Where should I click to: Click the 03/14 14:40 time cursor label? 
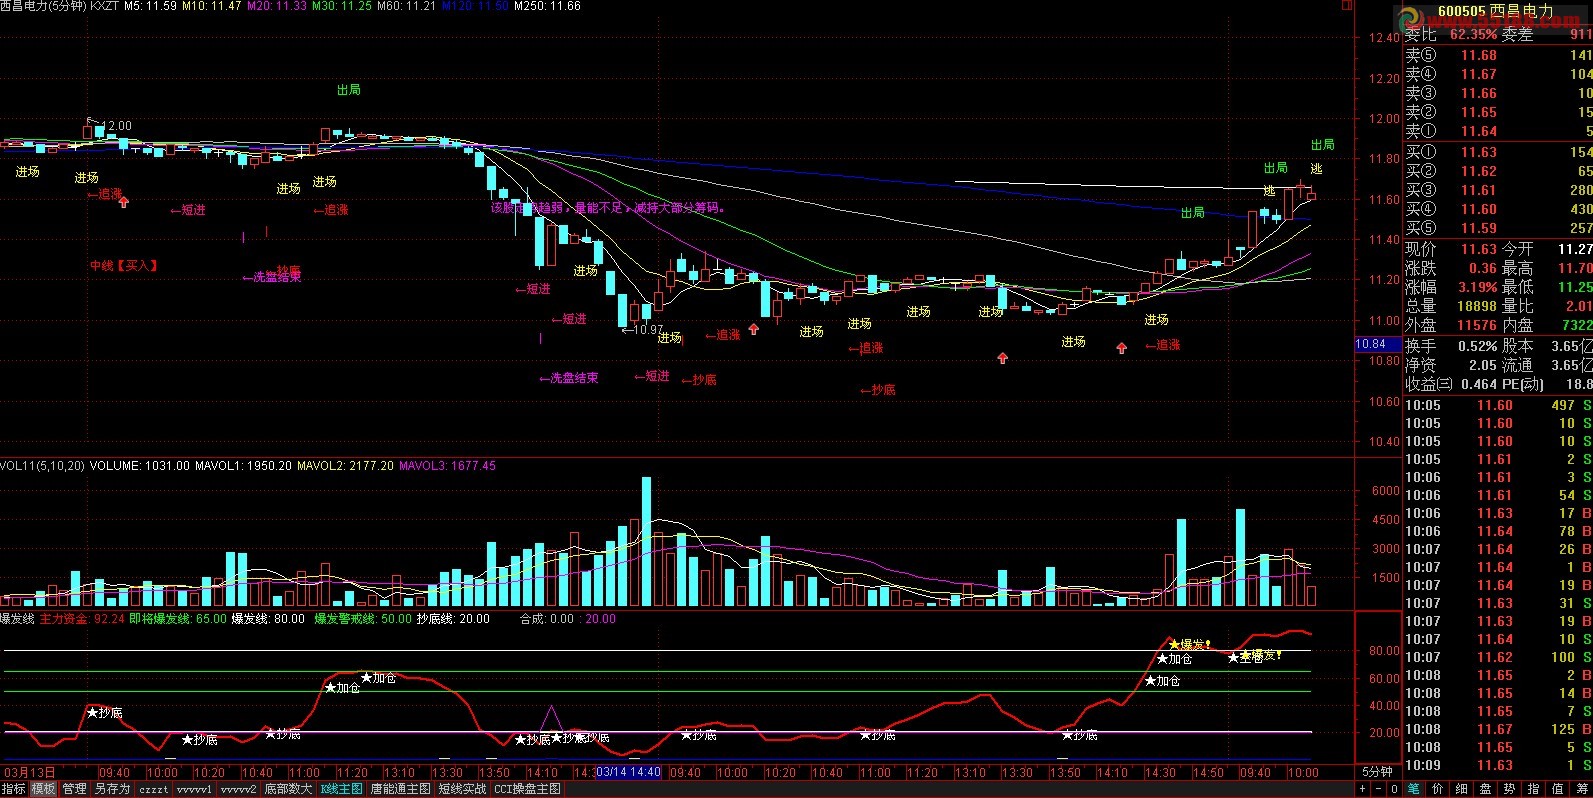pos(628,772)
